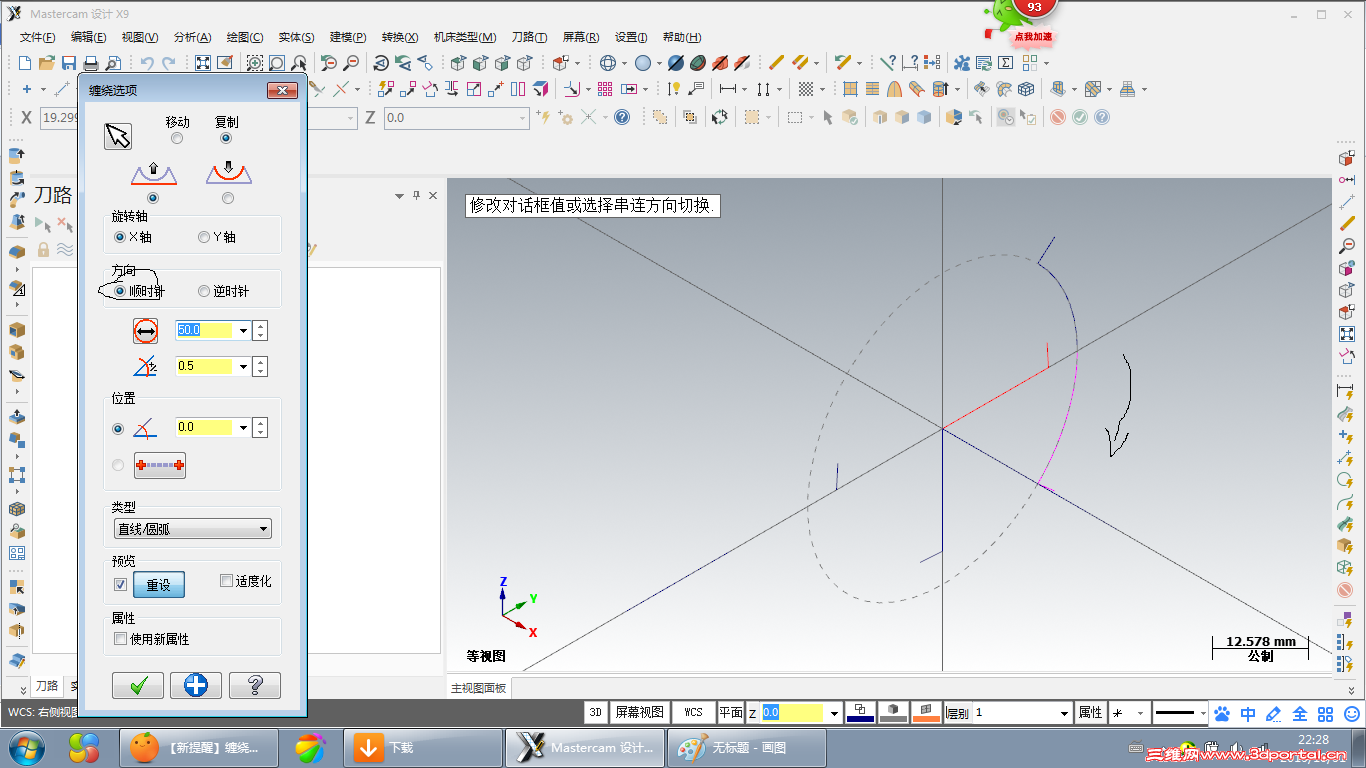Screen dimensions: 1366x768
Task: Click the angle tolerance icon beside 0.5
Action: (x=146, y=366)
